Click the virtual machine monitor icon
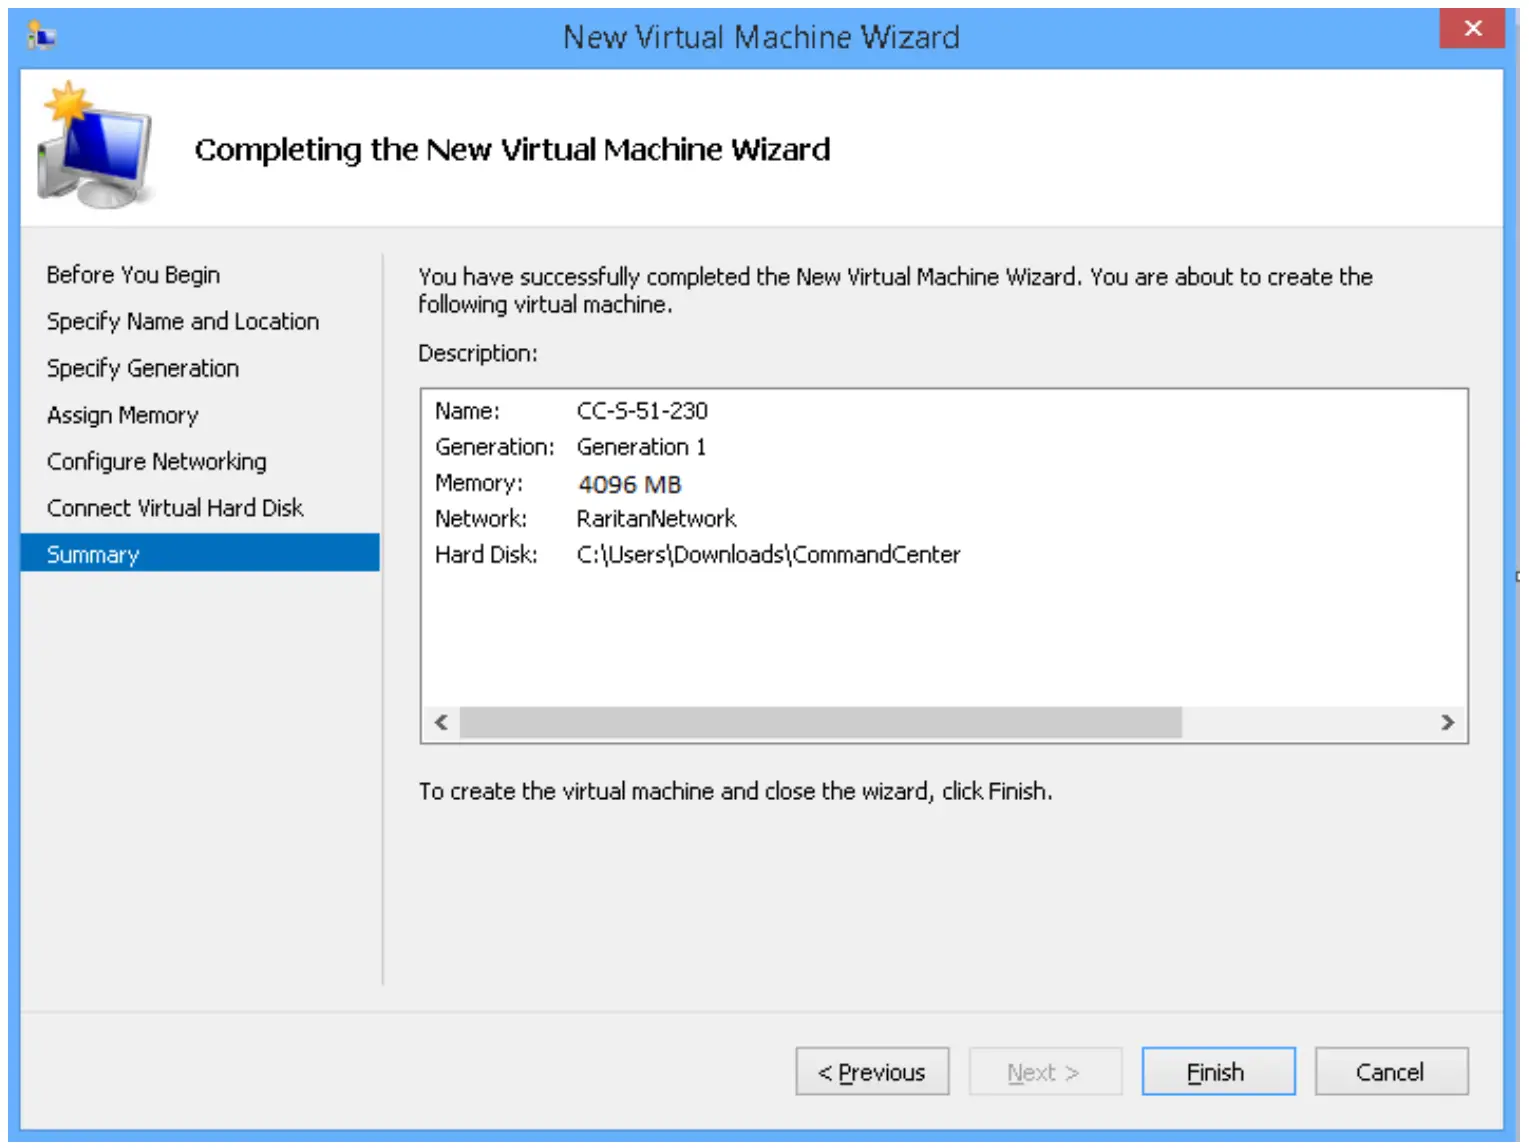Image resolution: width=1529 pixels, height=1148 pixels. point(95,147)
